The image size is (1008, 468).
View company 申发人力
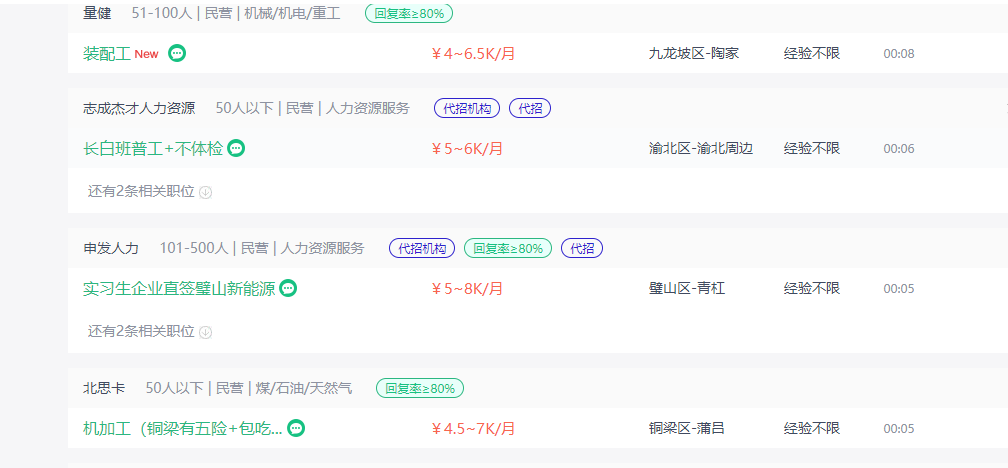pyautogui.click(x=111, y=248)
